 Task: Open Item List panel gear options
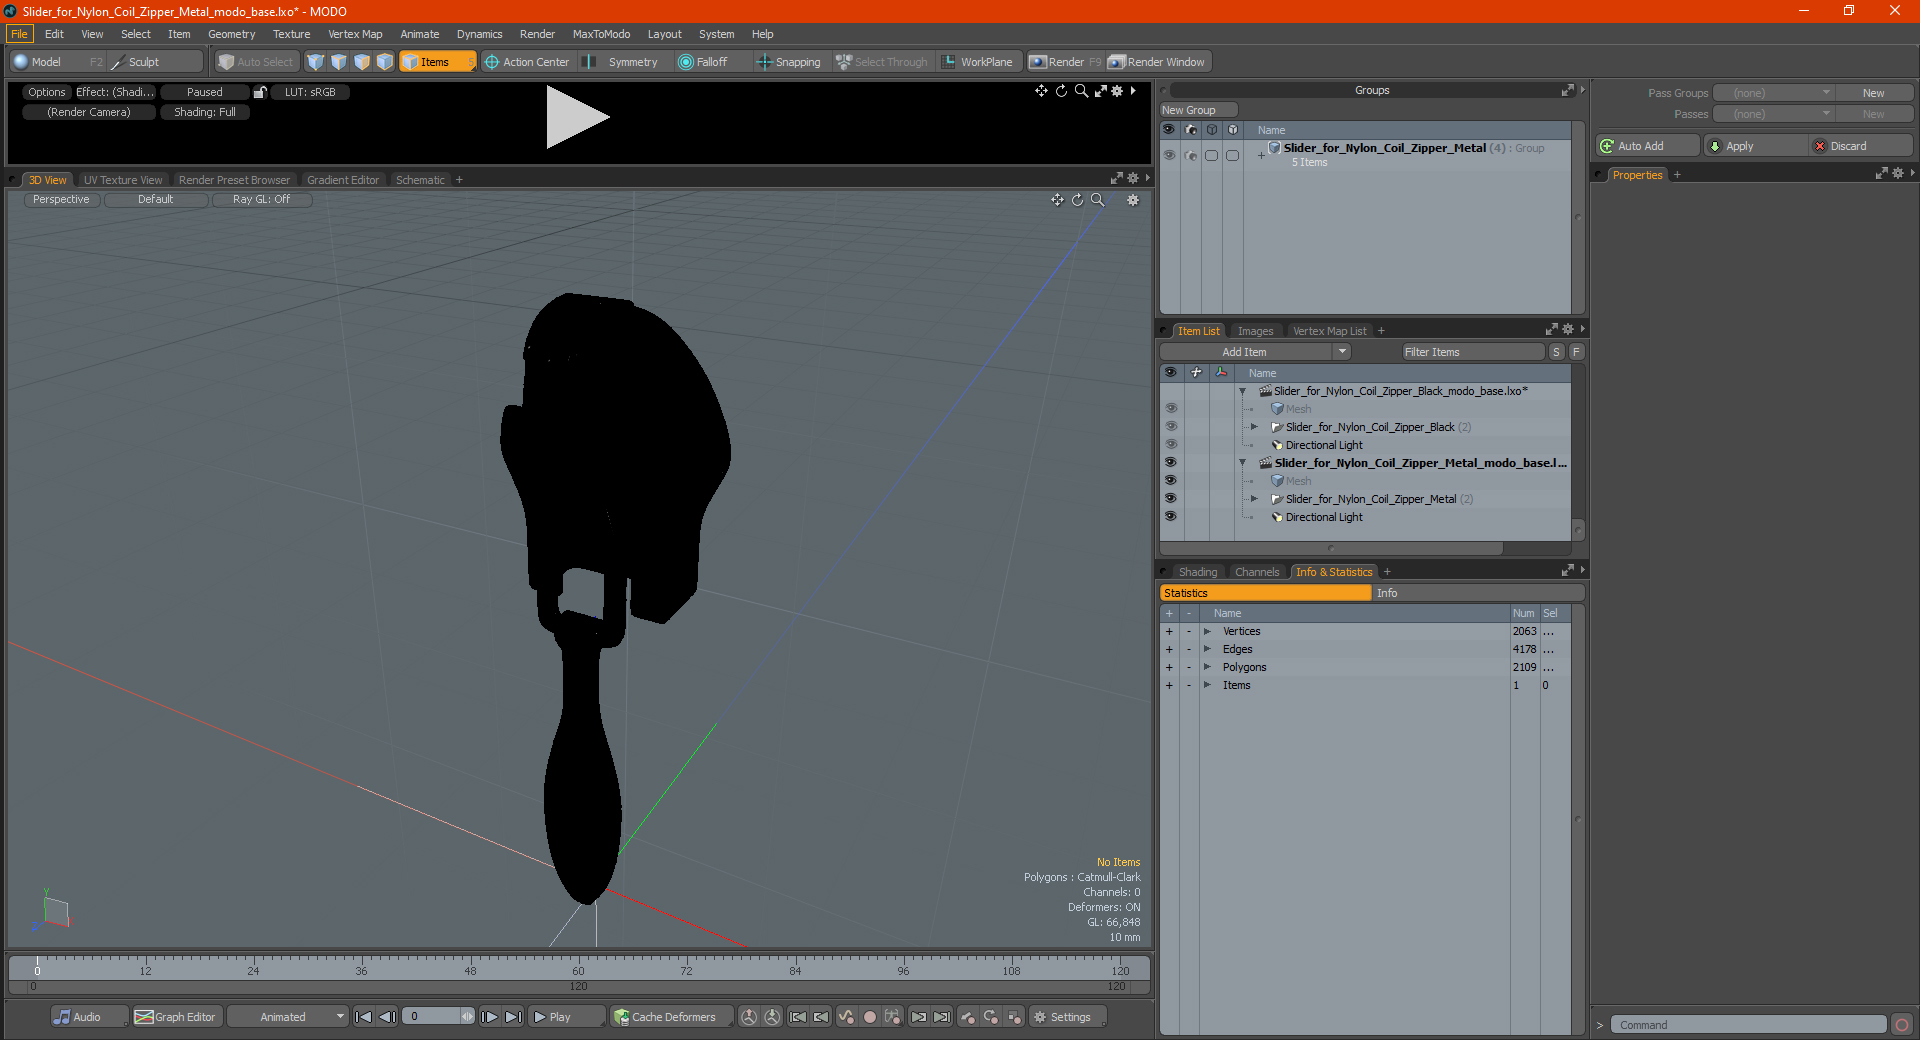click(x=1567, y=329)
